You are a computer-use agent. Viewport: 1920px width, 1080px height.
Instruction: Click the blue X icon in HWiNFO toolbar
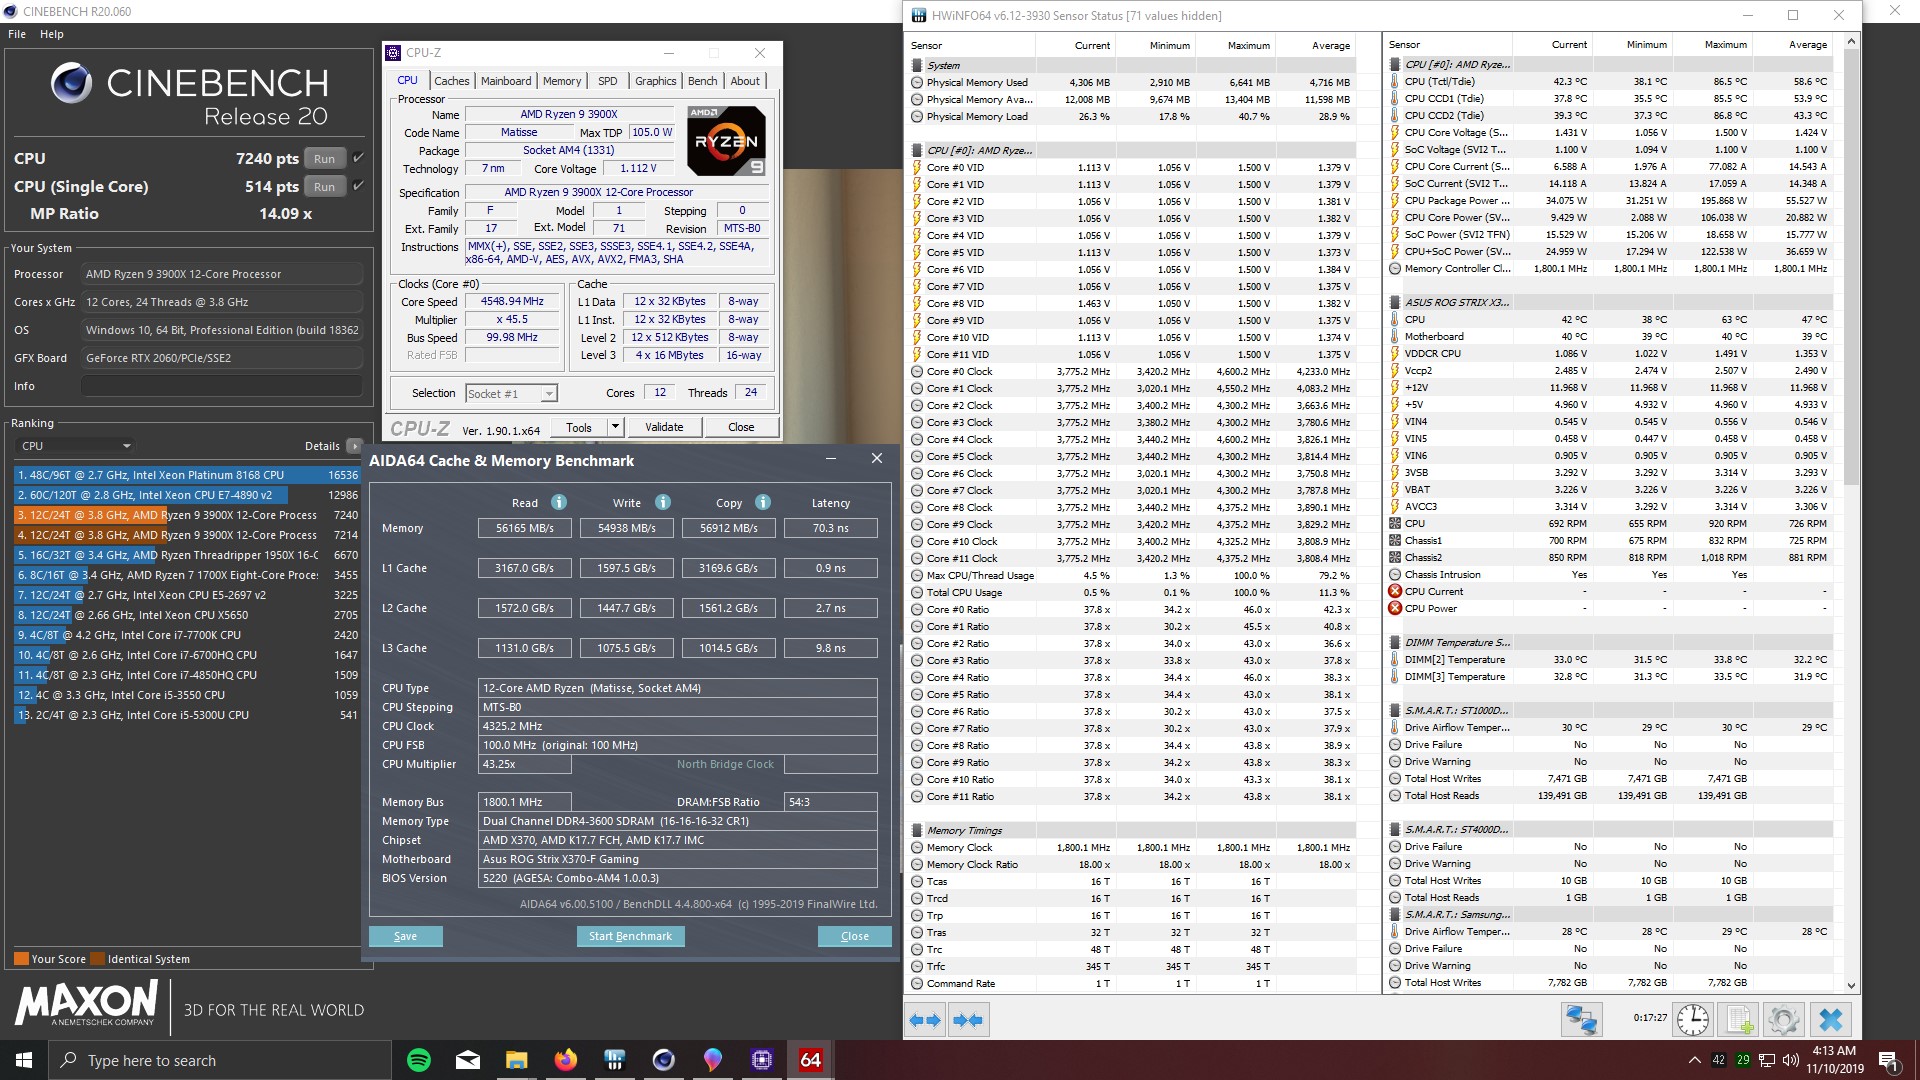coord(1831,1020)
